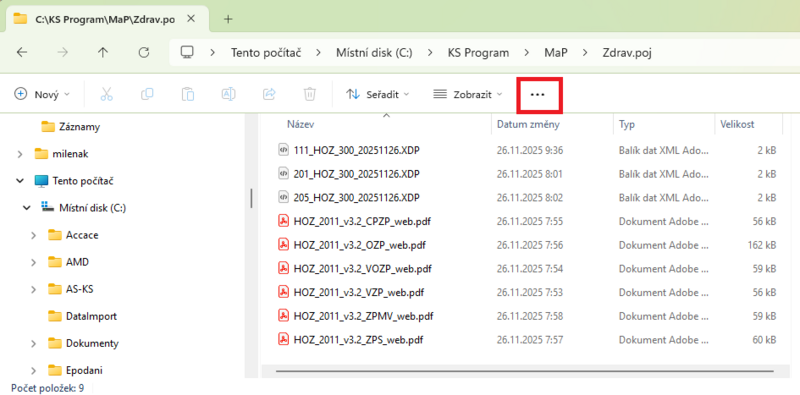
Task: Close the Zdrav.po tab
Action: pyautogui.click(x=191, y=19)
